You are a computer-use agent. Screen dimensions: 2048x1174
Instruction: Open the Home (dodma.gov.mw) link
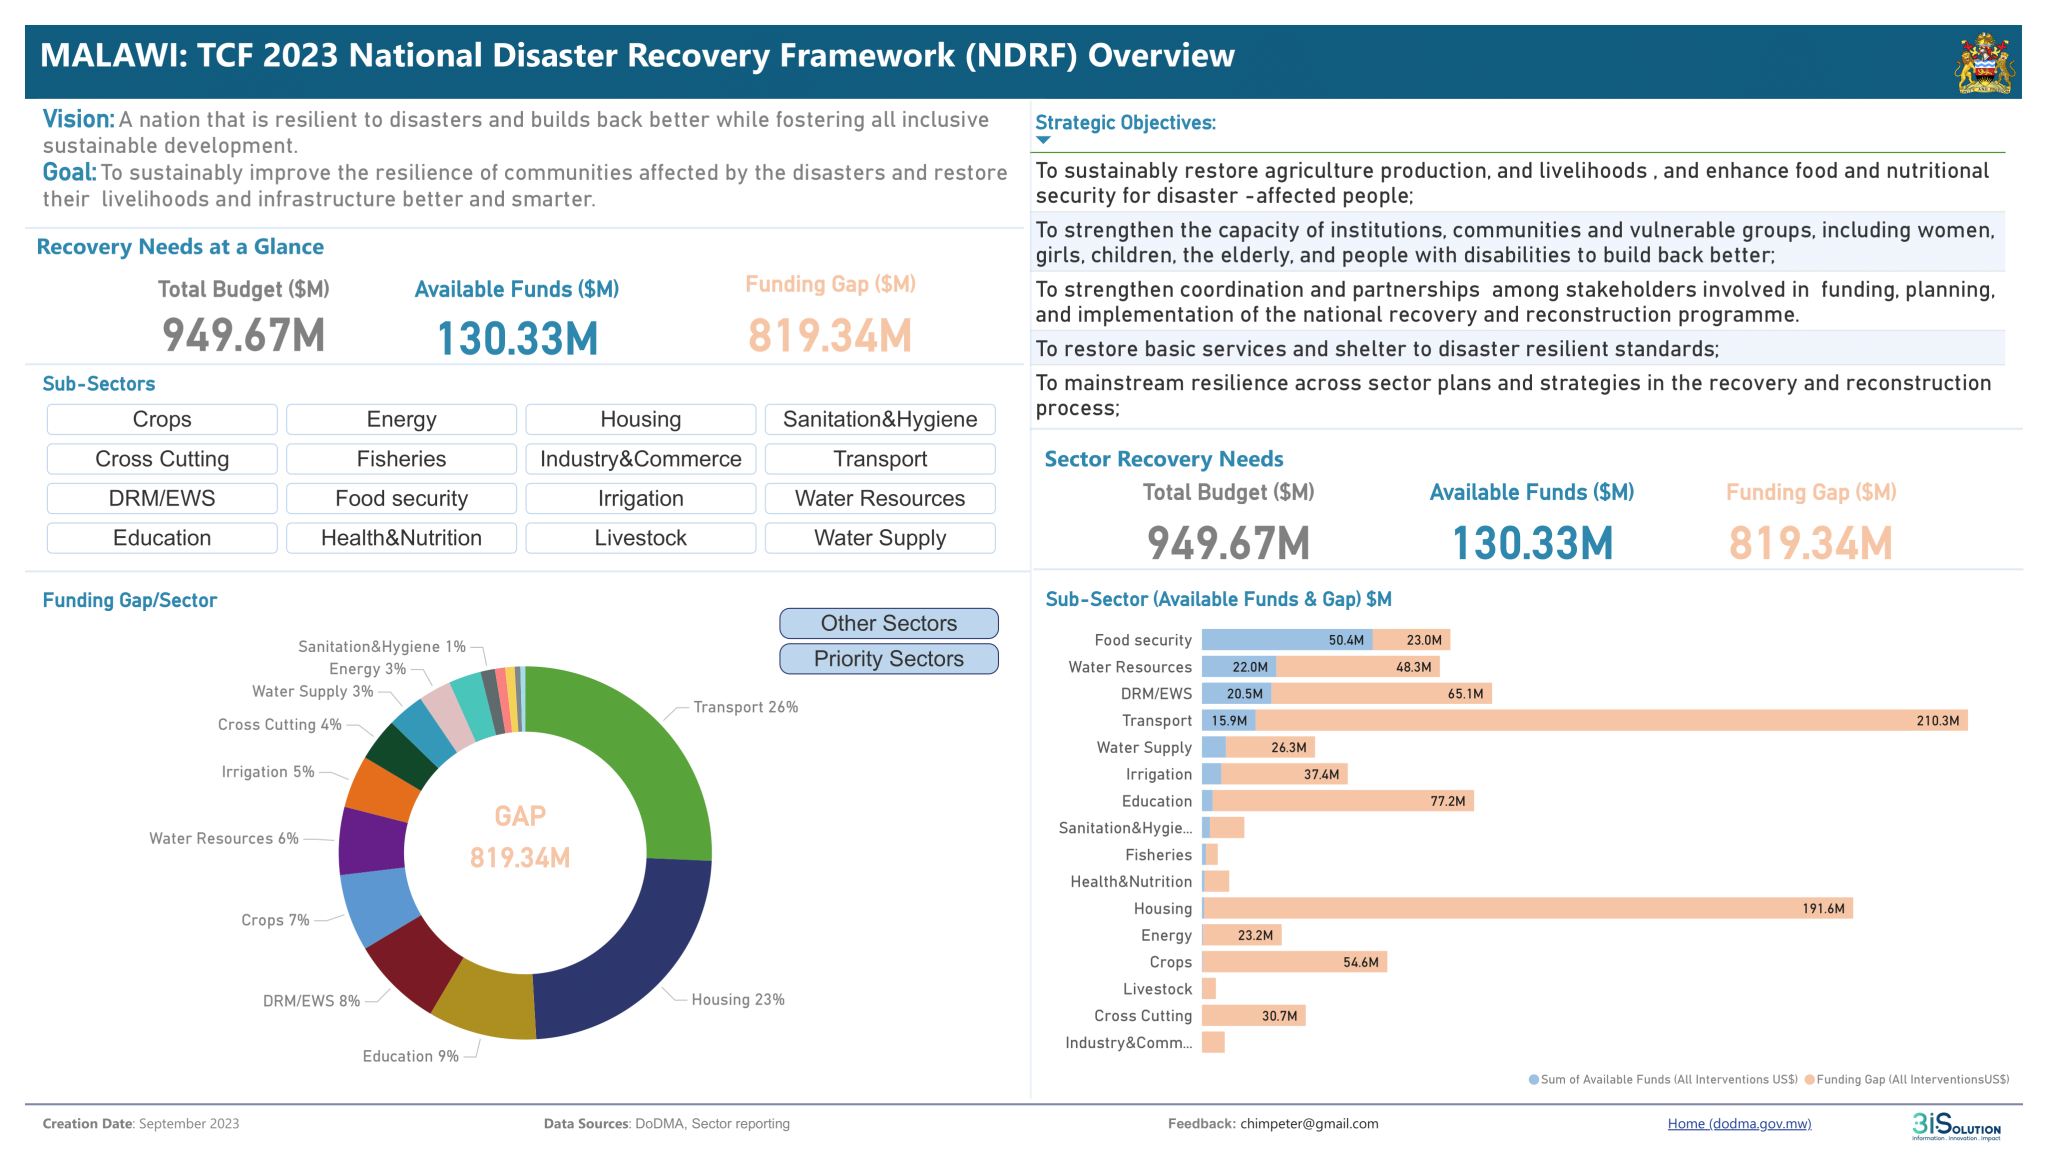[1739, 1124]
